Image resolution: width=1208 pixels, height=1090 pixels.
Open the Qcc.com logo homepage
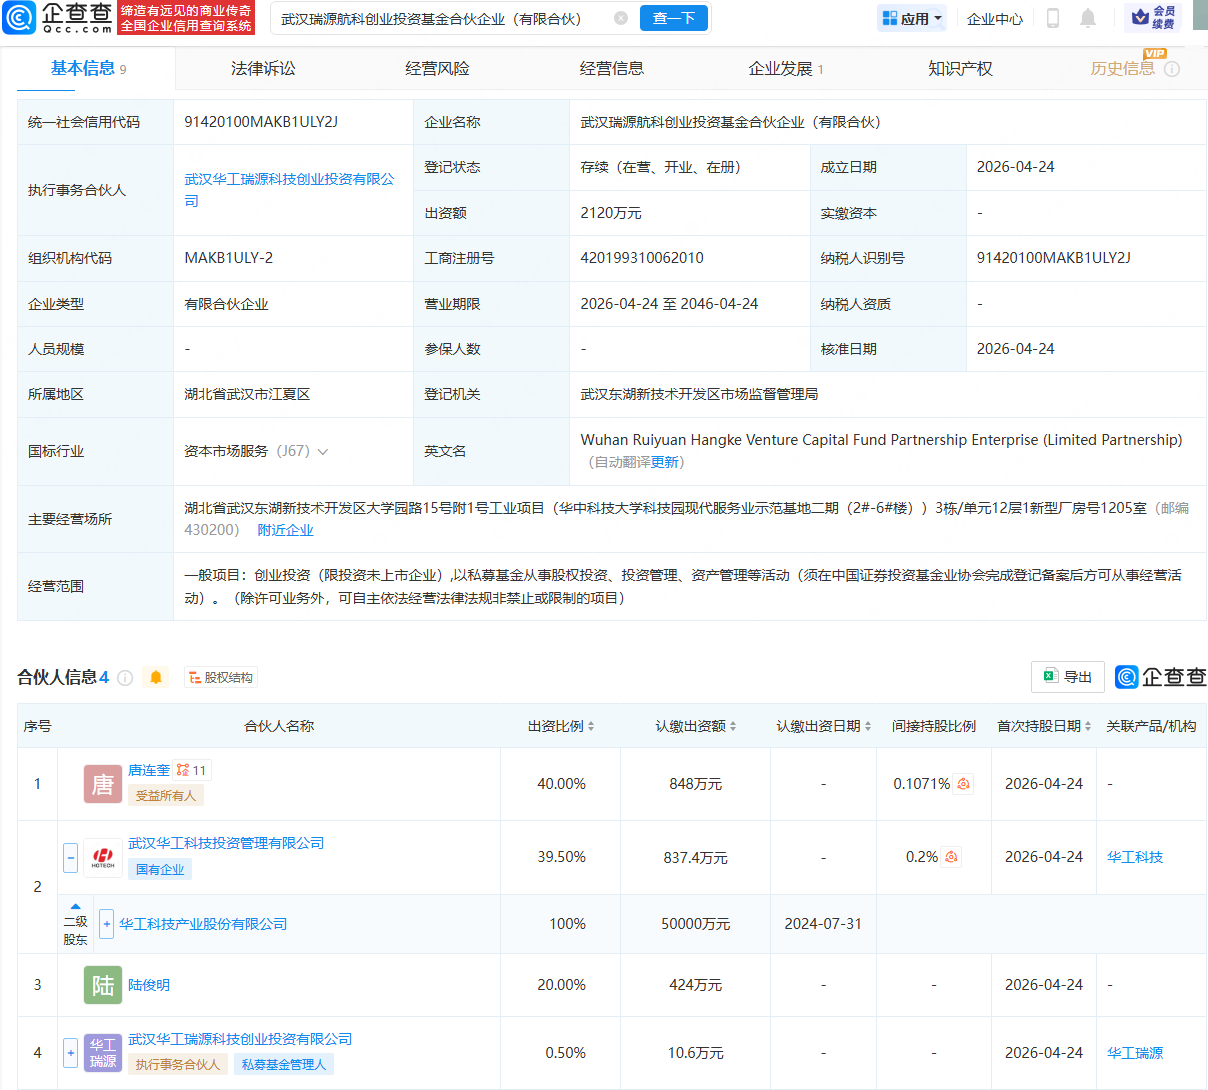58,17
